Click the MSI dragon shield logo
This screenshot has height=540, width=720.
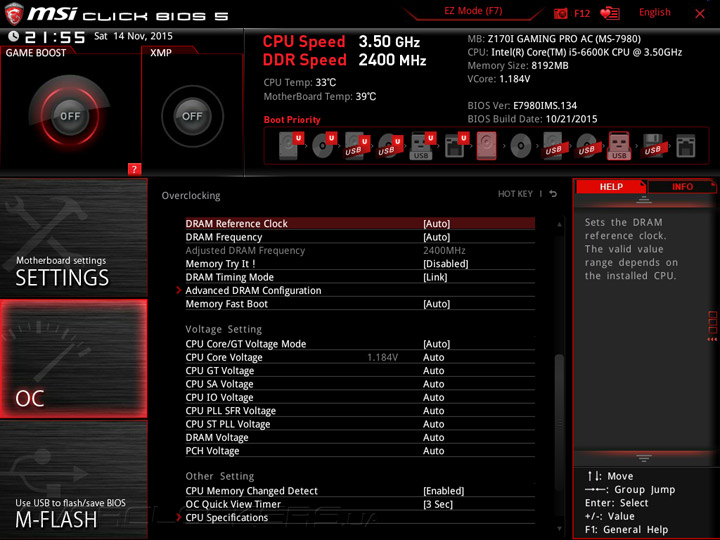pos(14,14)
